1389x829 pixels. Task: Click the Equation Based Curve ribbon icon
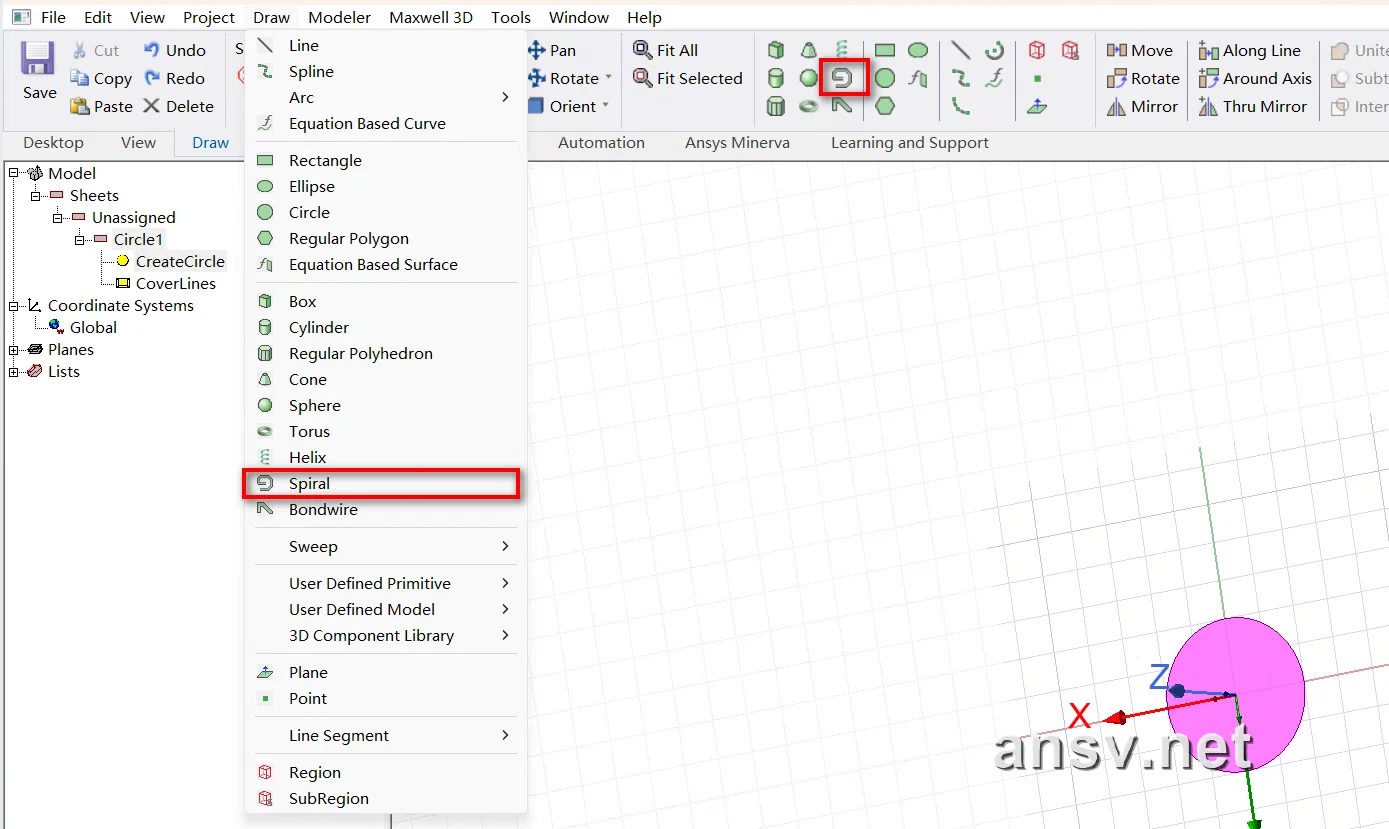(x=994, y=78)
